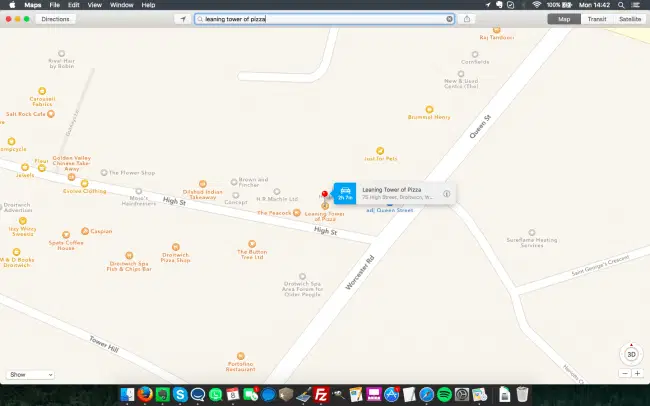
Task: Select the Brummel Henry marker
Action: click(429, 109)
